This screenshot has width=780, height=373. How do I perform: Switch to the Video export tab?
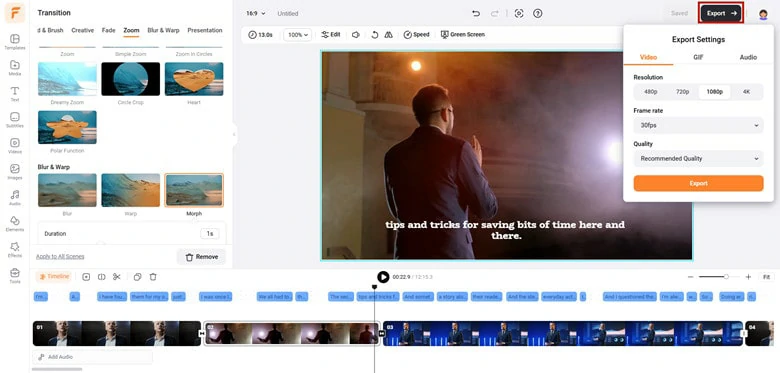pyautogui.click(x=648, y=58)
